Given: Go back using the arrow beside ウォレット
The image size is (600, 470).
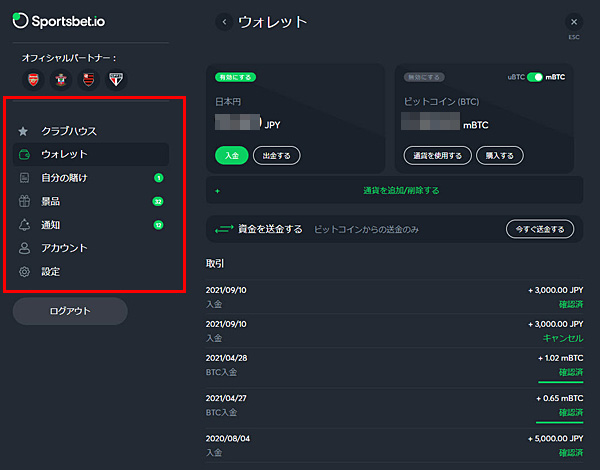Looking at the screenshot, I should point(224,21).
